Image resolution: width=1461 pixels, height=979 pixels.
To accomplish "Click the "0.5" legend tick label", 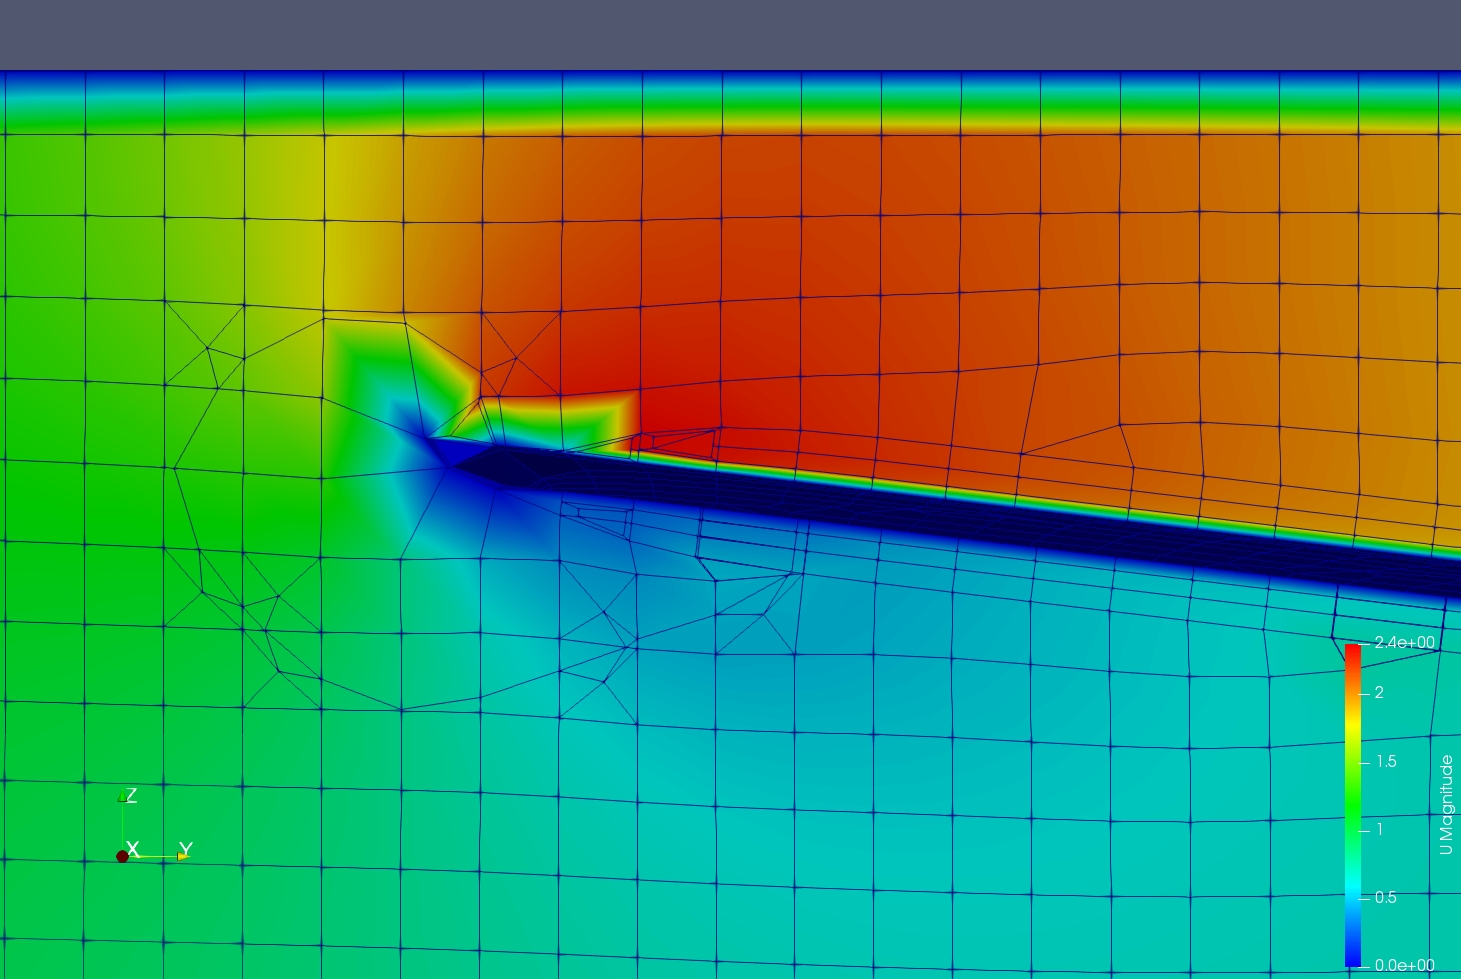I will coord(1386,898).
